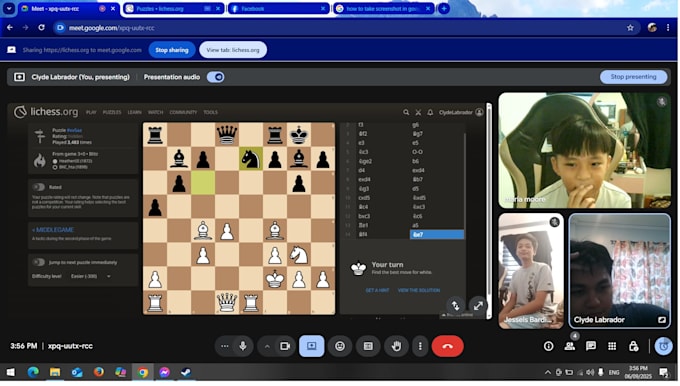Toggle closed captions in Meet
The width and height of the screenshot is (680, 386).
click(368, 346)
